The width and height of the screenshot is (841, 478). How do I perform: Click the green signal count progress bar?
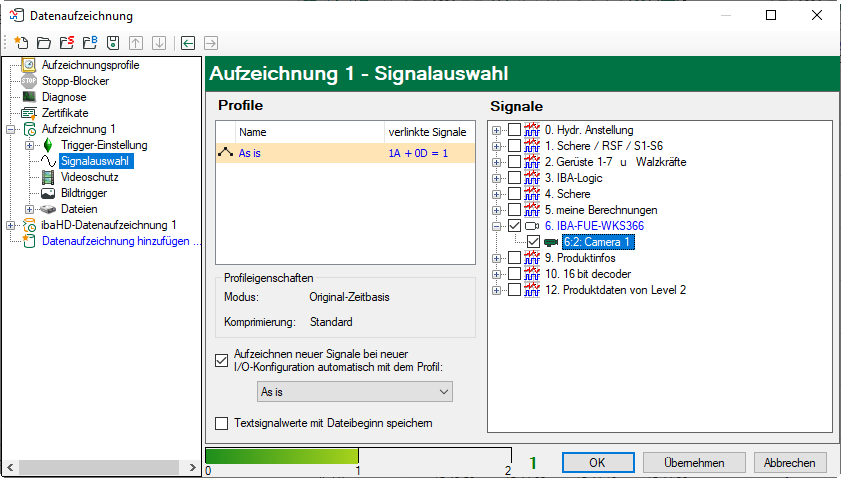(x=282, y=456)
